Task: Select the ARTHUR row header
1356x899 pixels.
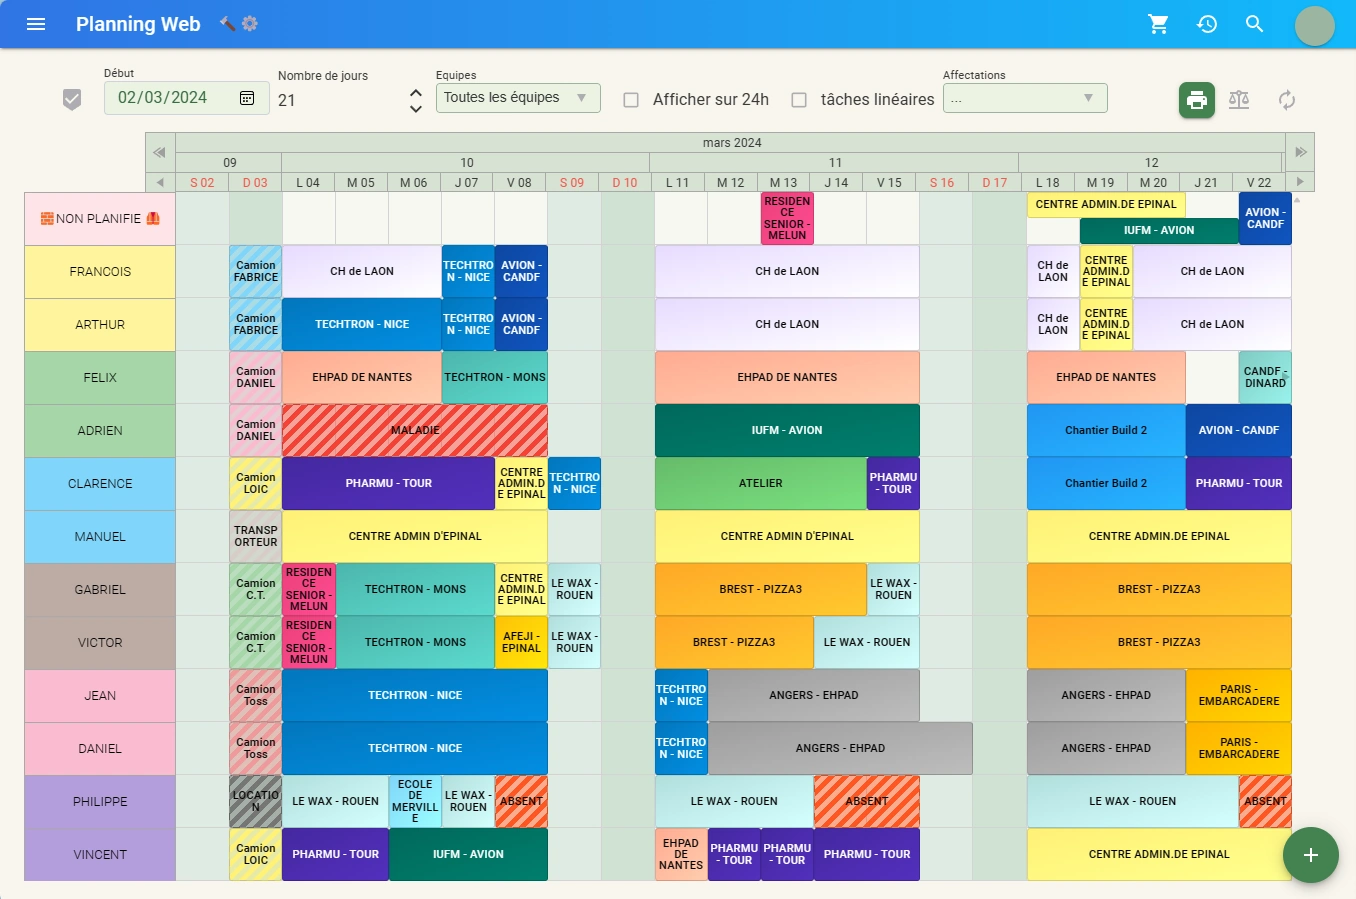Action: click(x=100, y=325)
